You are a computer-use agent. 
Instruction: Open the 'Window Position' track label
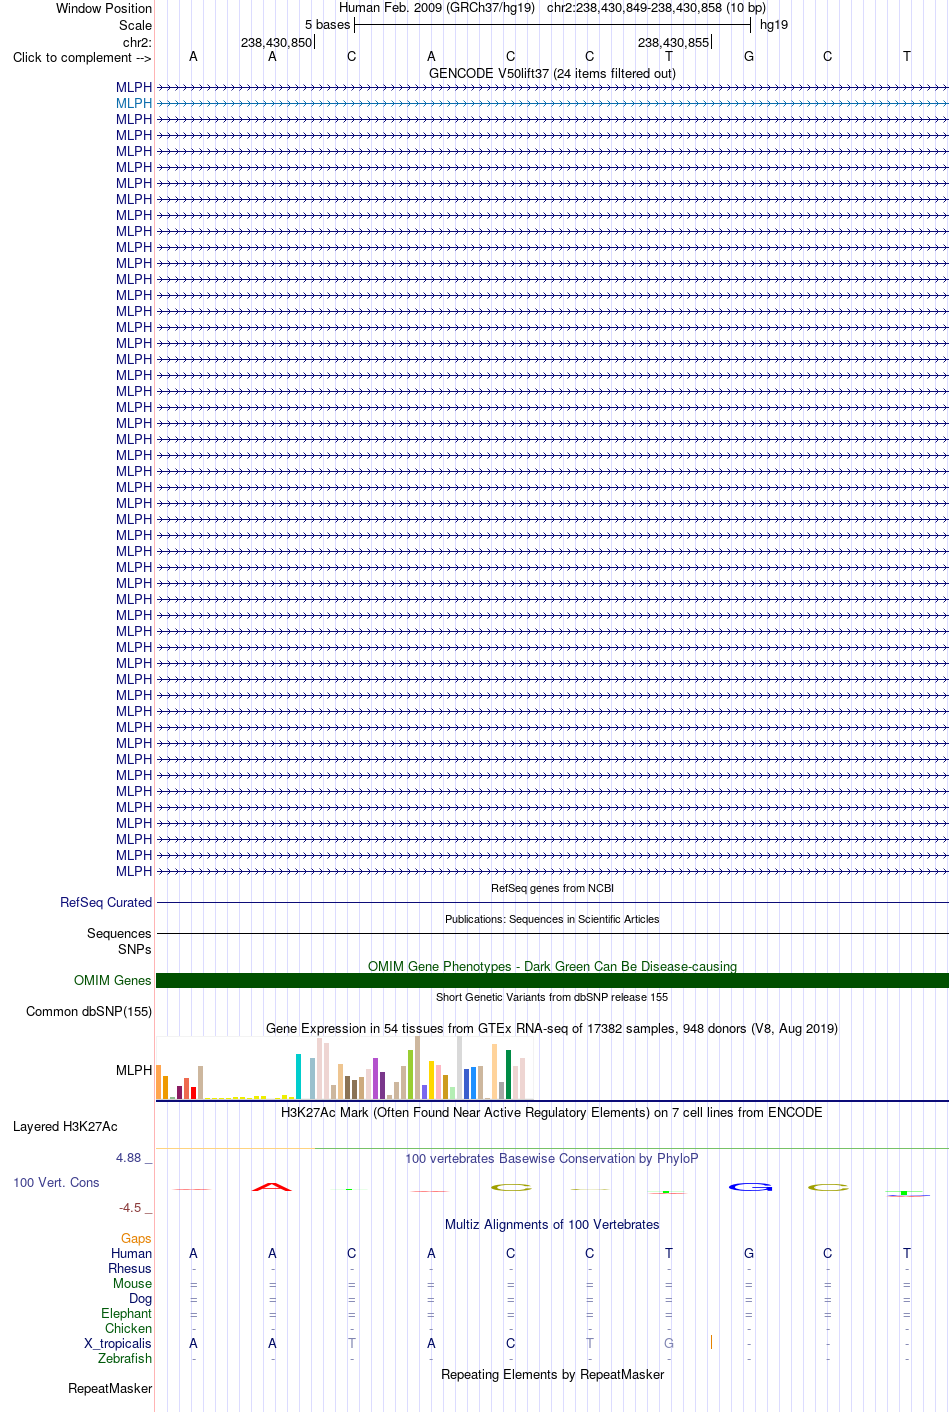pos(104,8)
